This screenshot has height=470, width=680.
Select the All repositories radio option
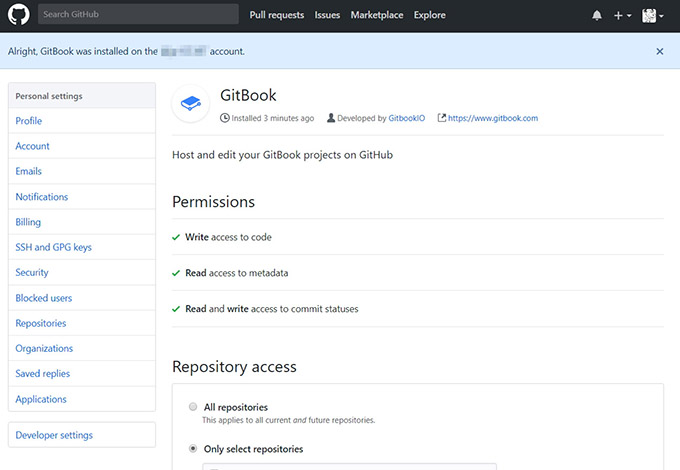[x=193, y=407]
